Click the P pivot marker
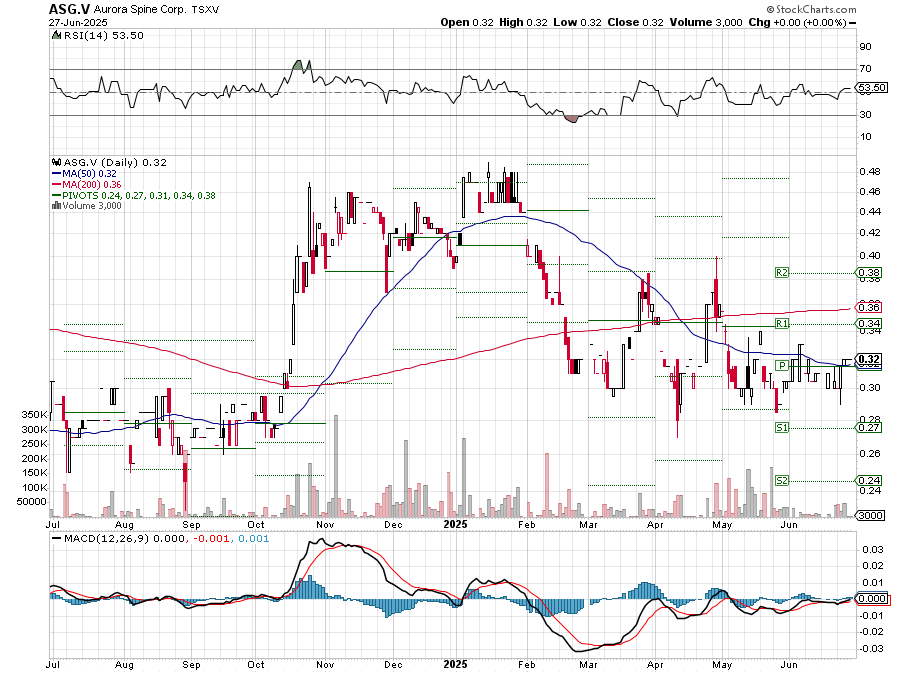This screenshot has height=673, width=900. point(781,365)
